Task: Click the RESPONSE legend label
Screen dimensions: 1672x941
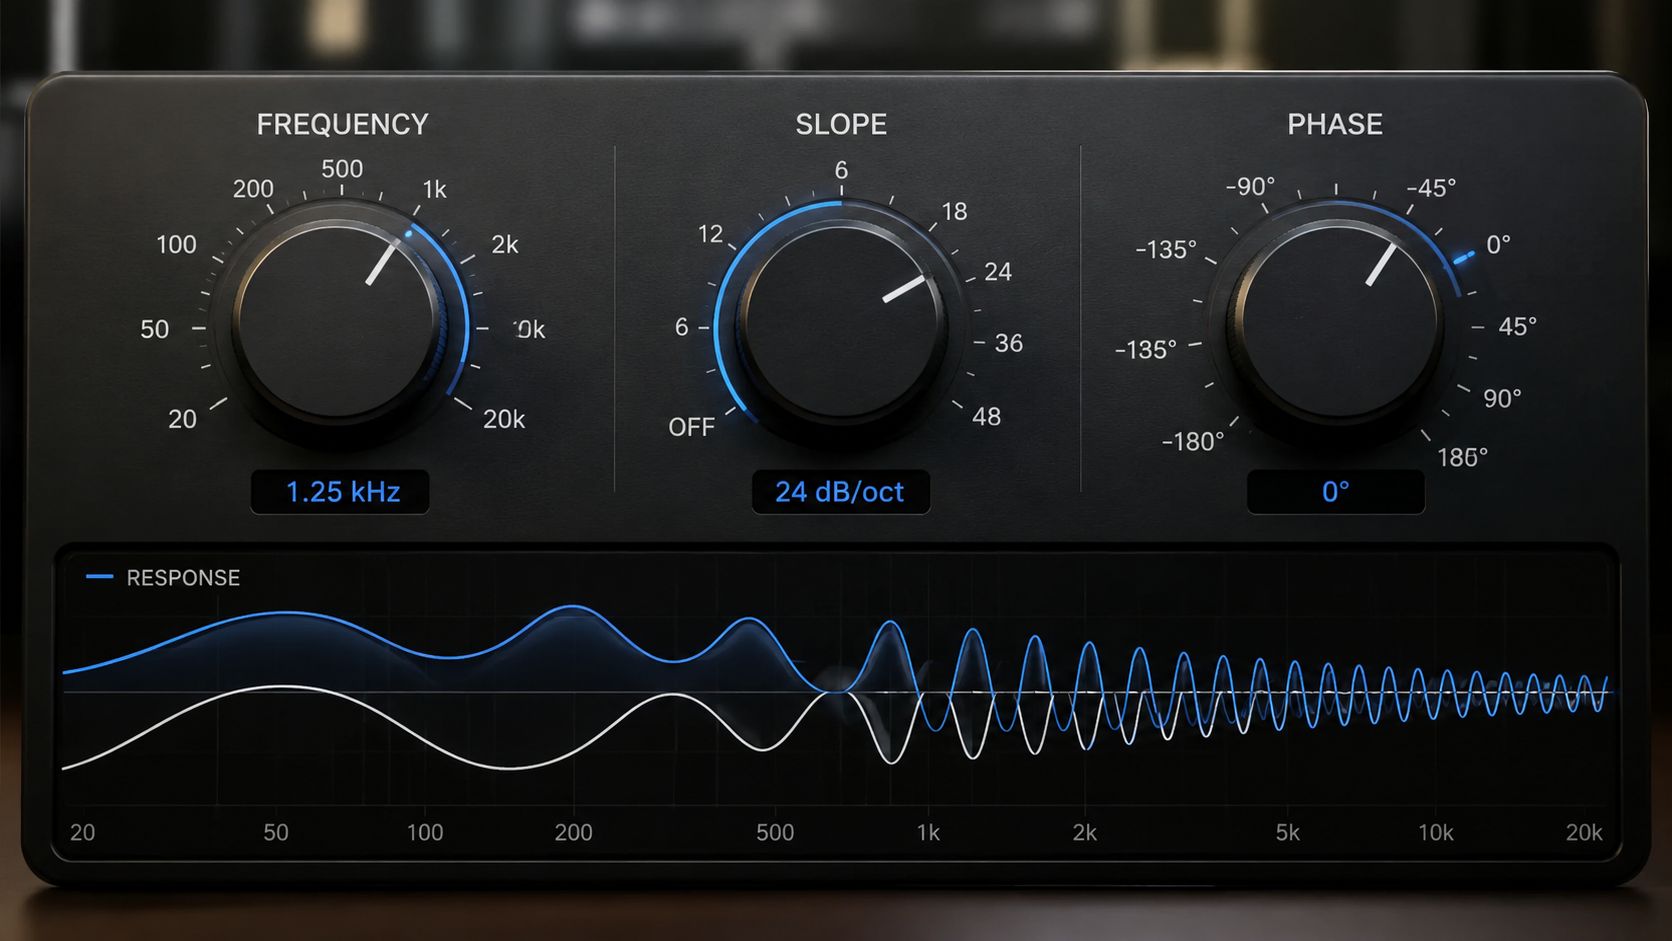Action: (183, 578)
